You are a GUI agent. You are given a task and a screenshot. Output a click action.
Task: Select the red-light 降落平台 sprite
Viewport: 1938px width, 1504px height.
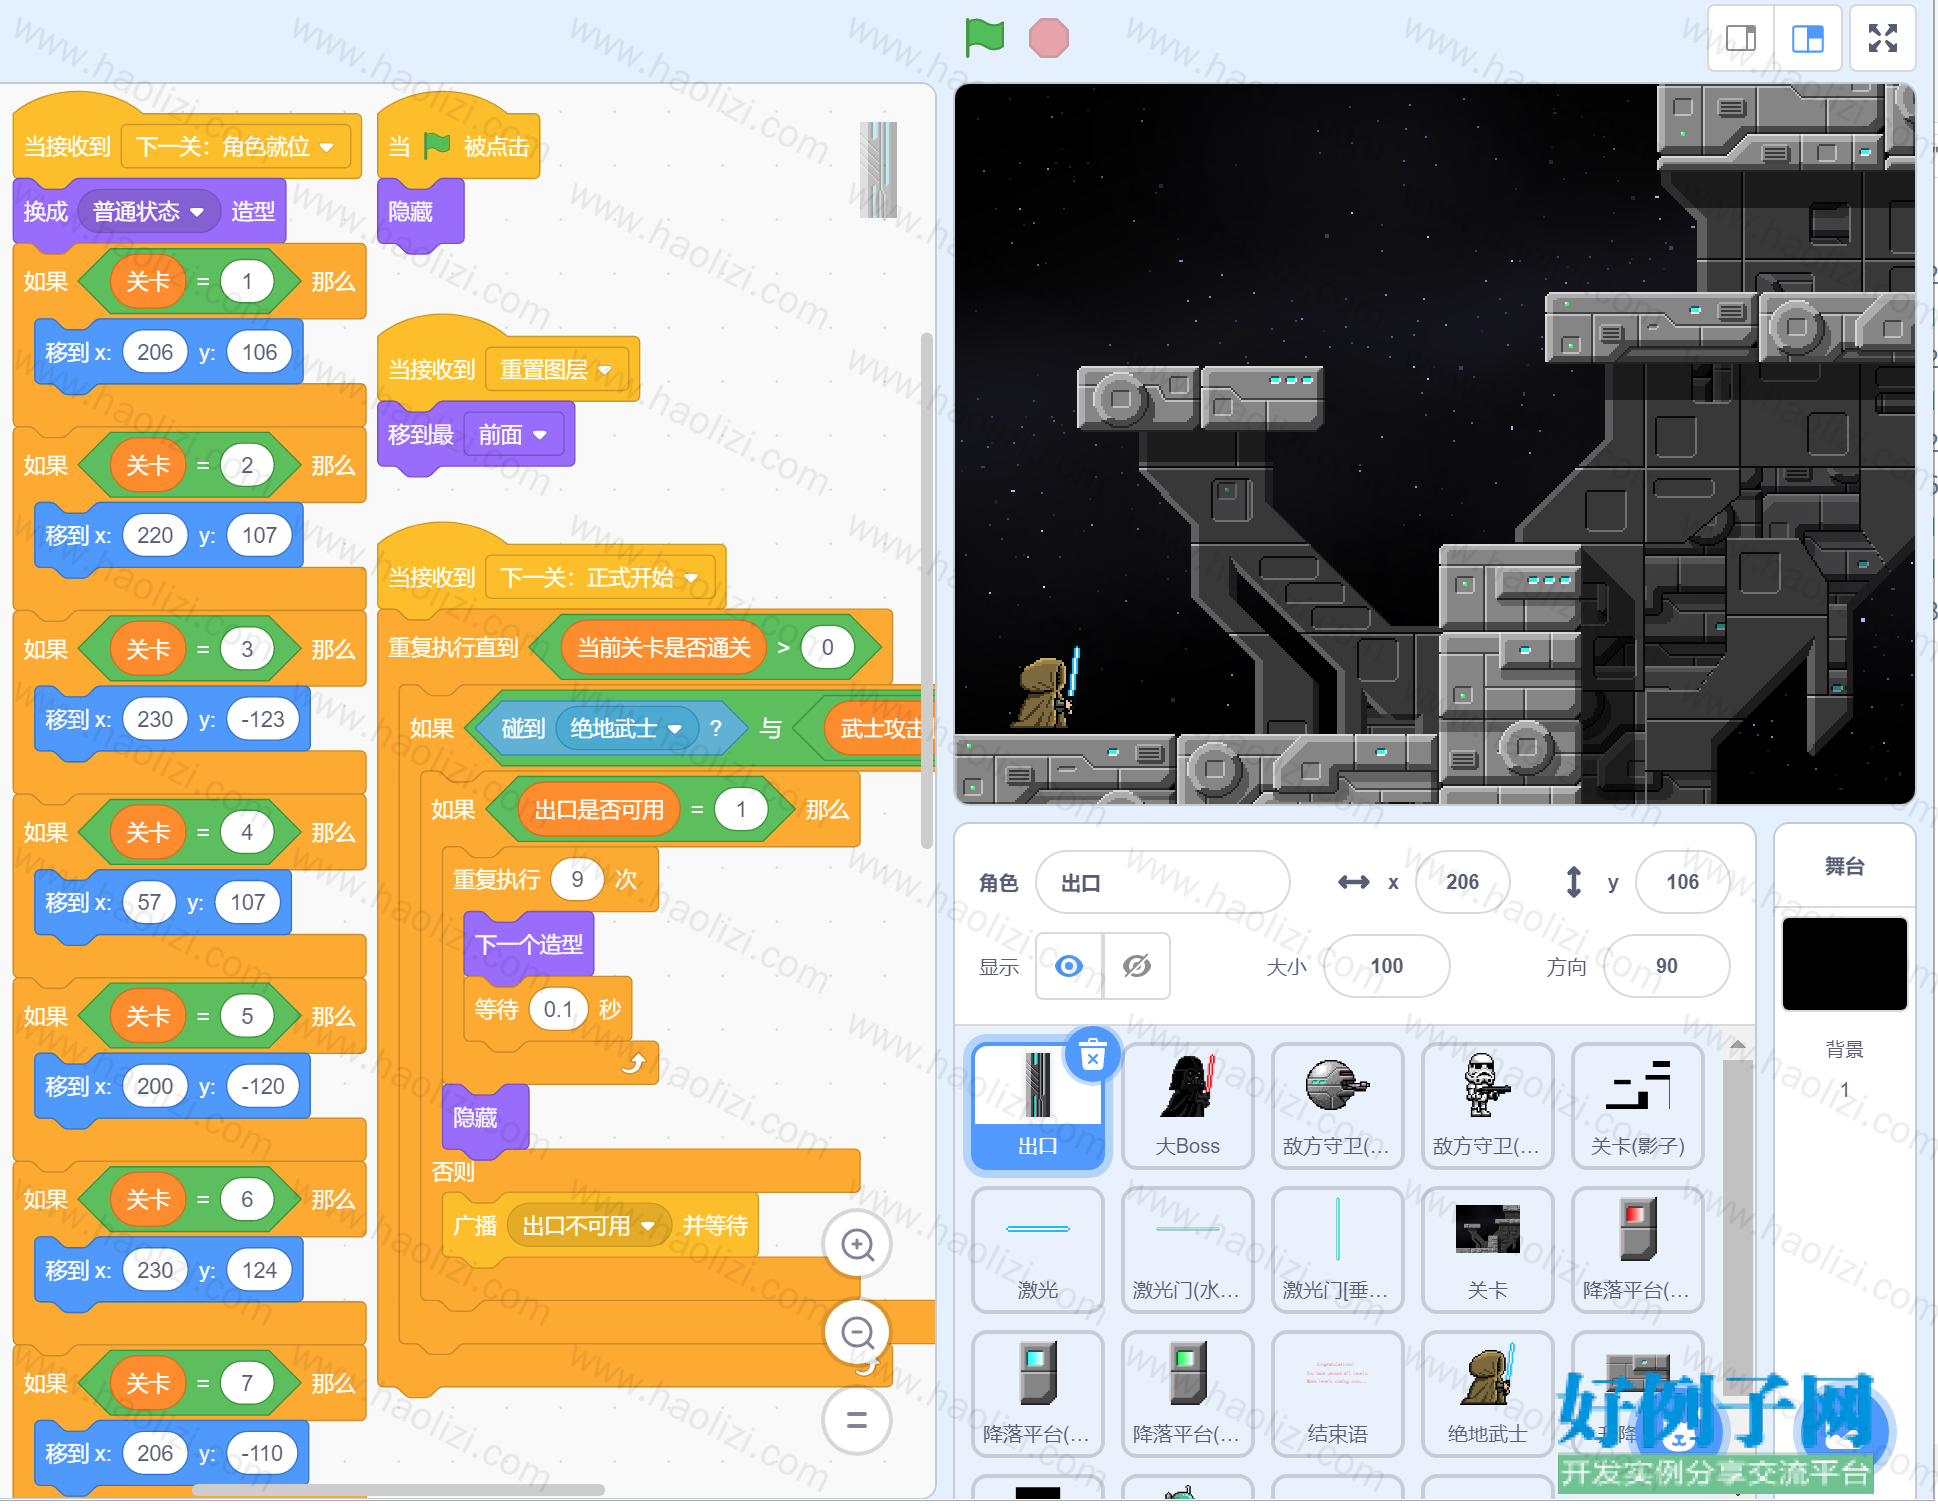[1638, 1250]
